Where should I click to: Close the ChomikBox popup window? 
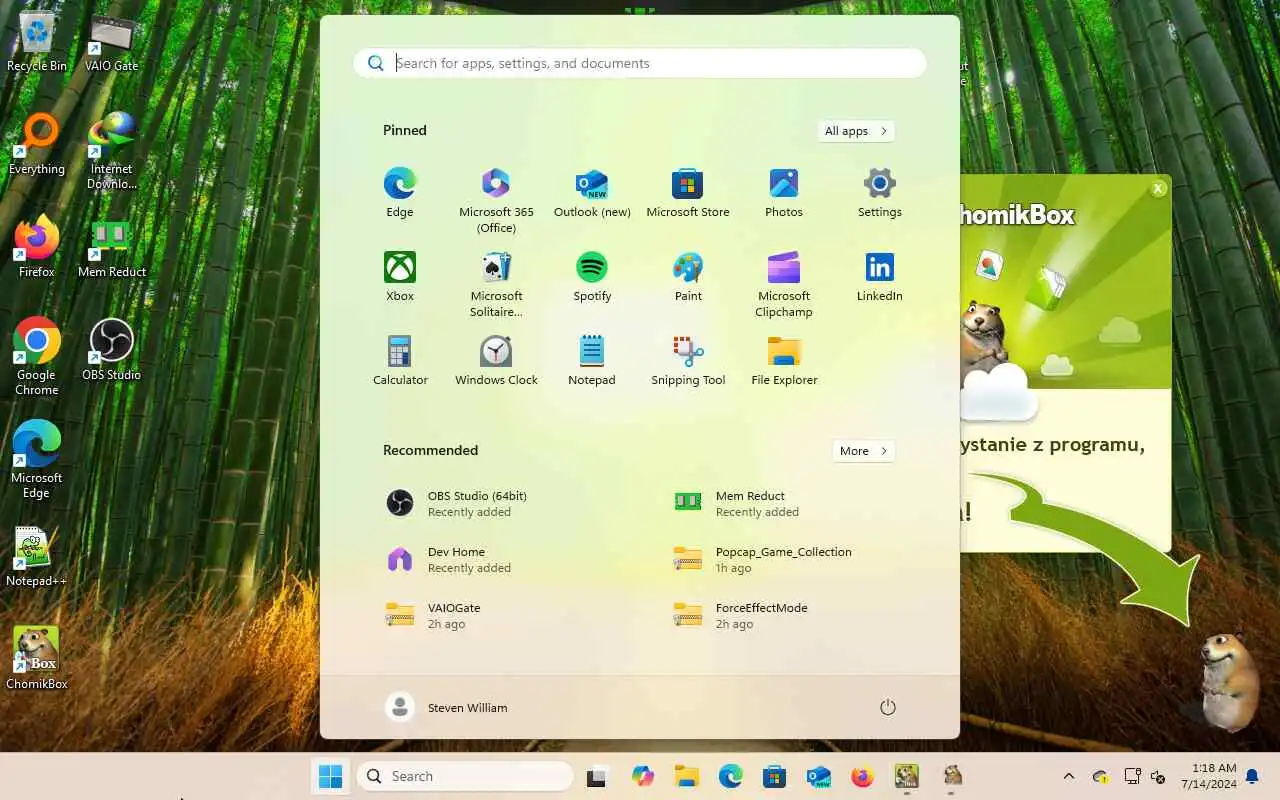1158,188
